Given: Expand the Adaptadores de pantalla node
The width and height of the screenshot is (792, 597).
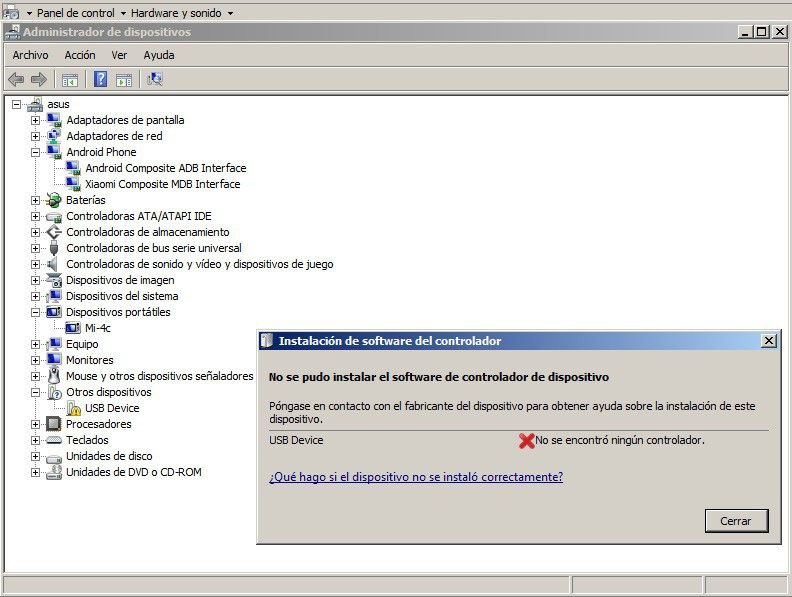Looking at the screenshot, I should (35, 120).
